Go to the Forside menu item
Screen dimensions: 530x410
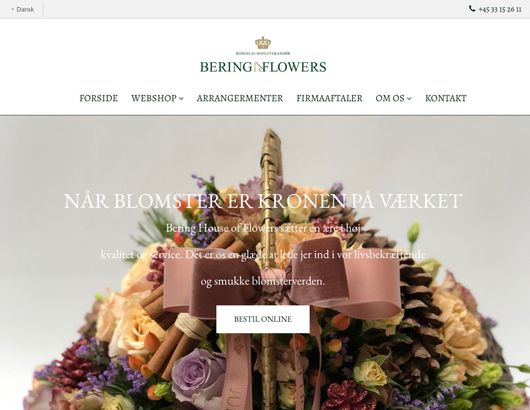pyautogui.click(x=99, y=98)
